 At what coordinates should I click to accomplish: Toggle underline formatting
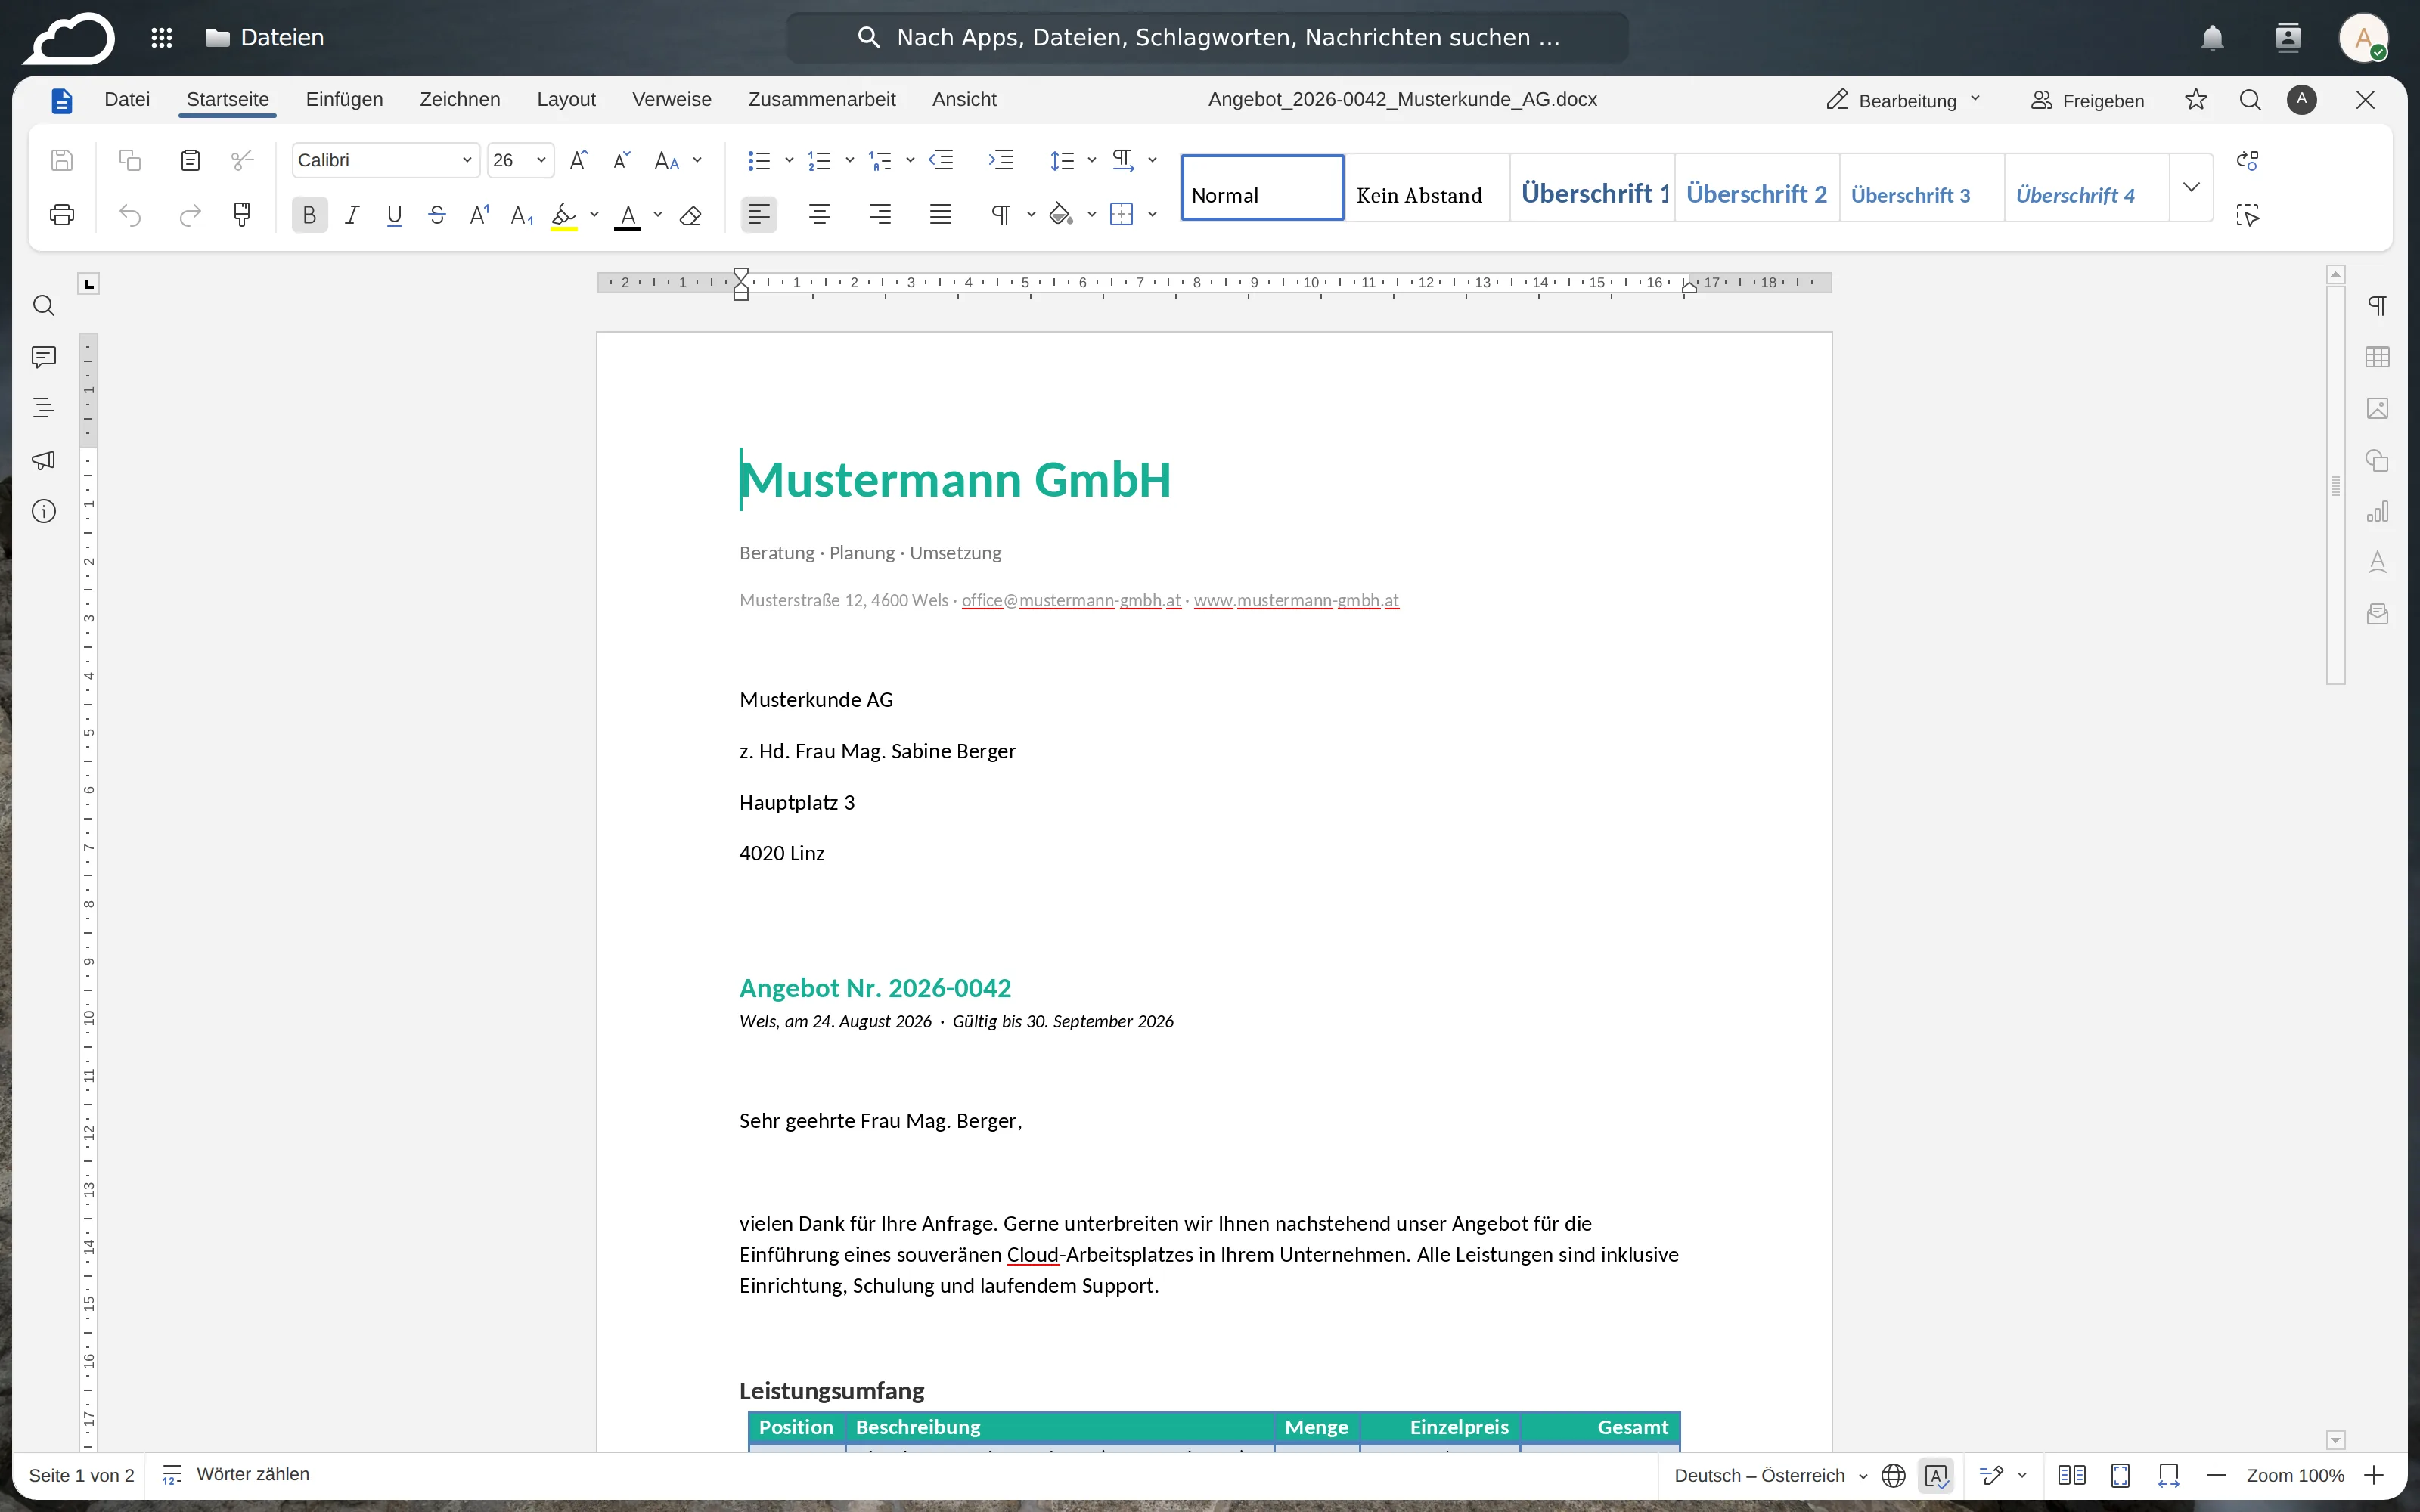(394, 215)
